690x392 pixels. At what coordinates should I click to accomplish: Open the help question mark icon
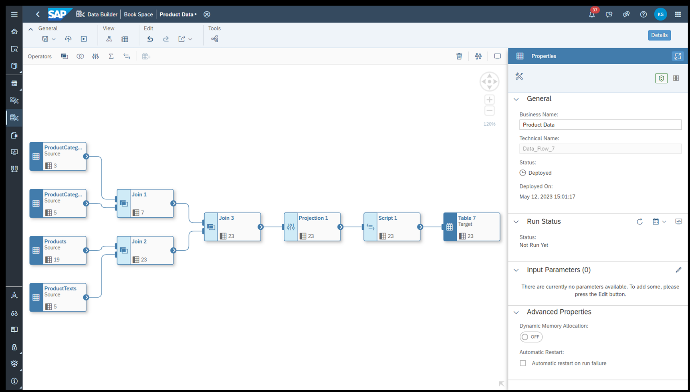[643, 15]
